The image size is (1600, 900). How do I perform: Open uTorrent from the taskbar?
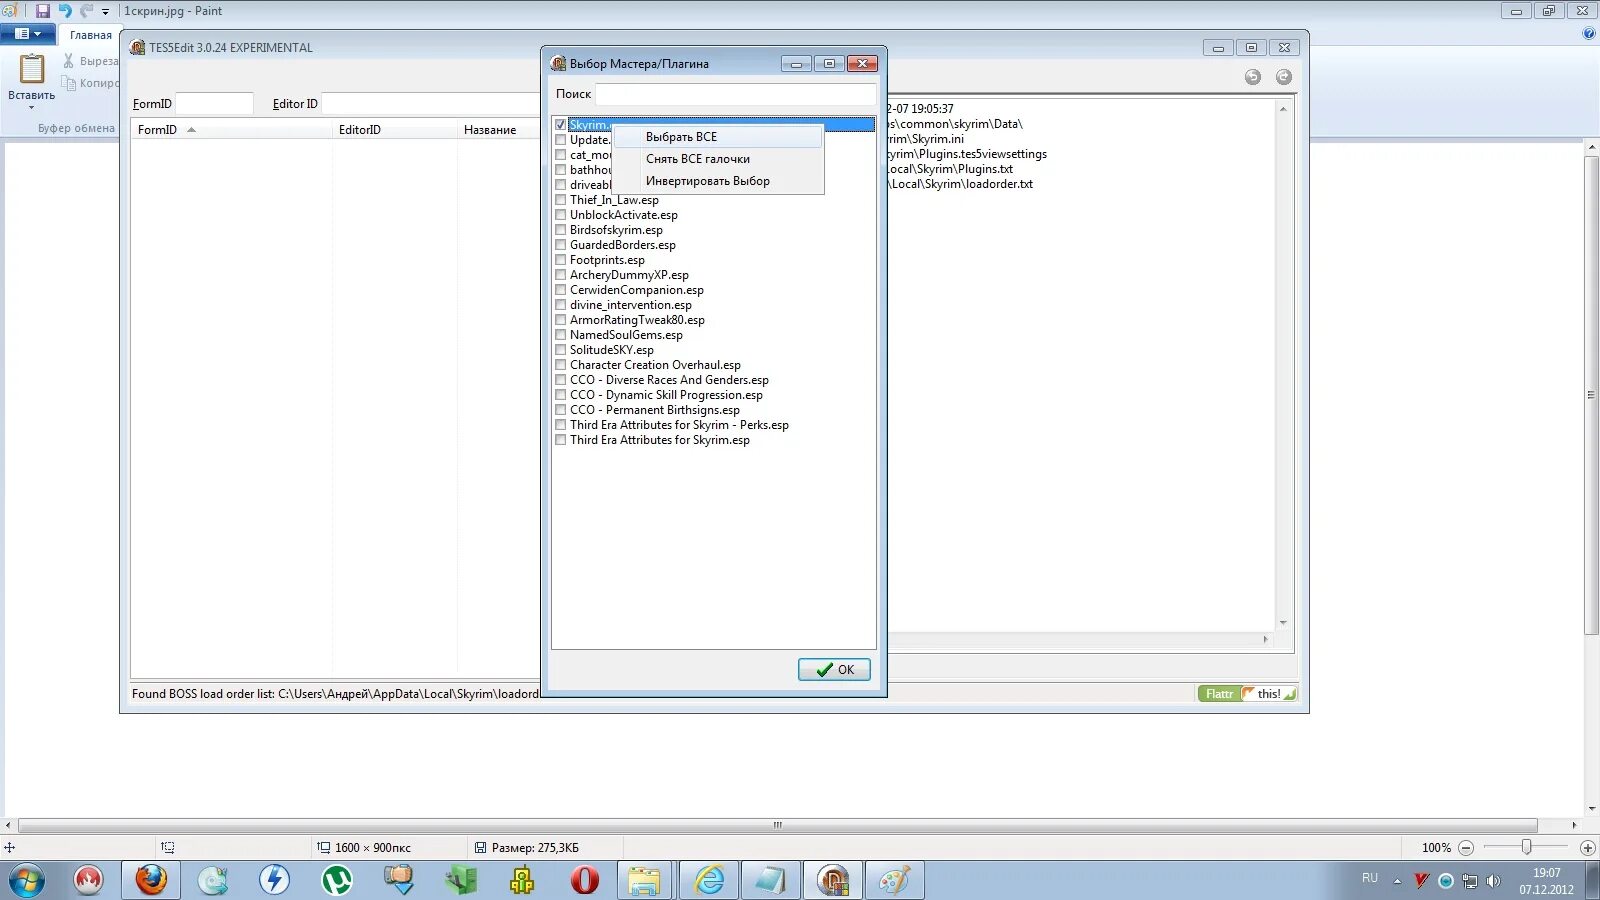[337, 880]
